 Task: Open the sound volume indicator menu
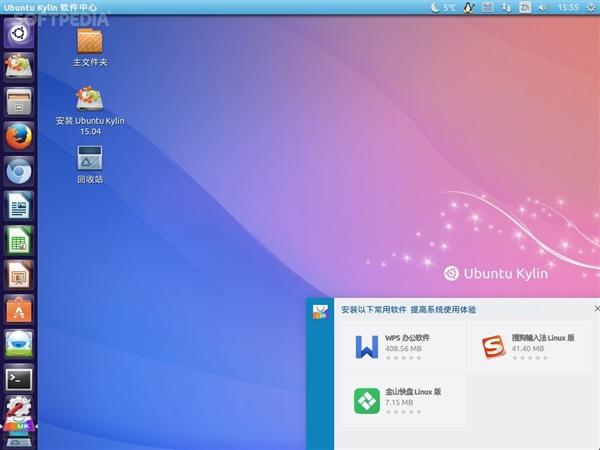(x=543, y=7)
